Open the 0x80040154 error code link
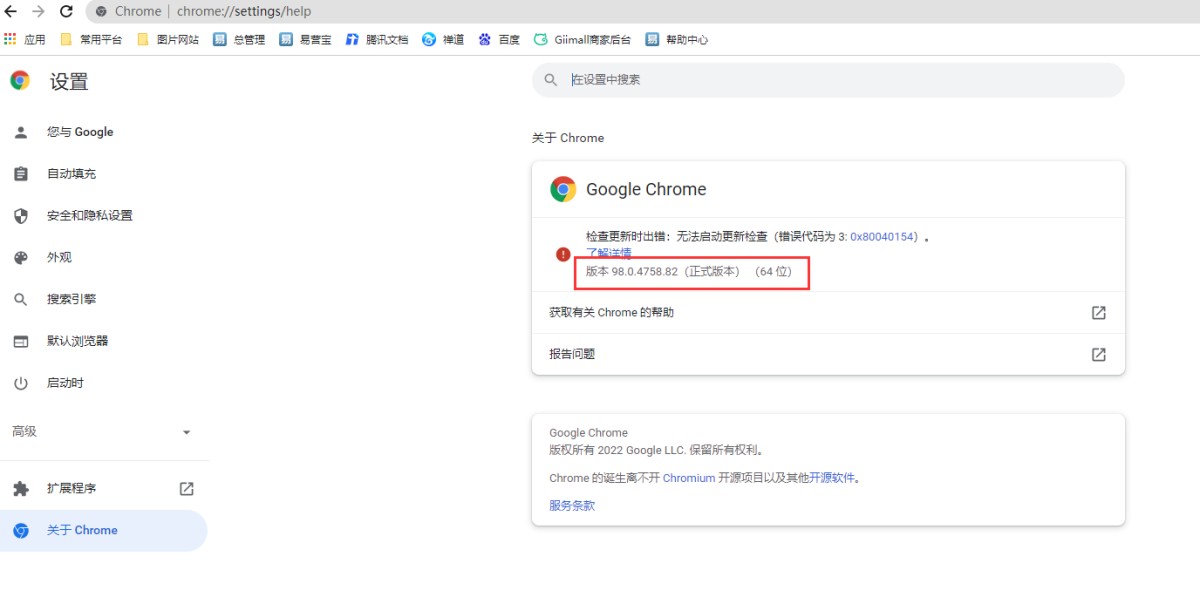Image resolution: width=1200 pixels, height=597 pixels. 884,237
